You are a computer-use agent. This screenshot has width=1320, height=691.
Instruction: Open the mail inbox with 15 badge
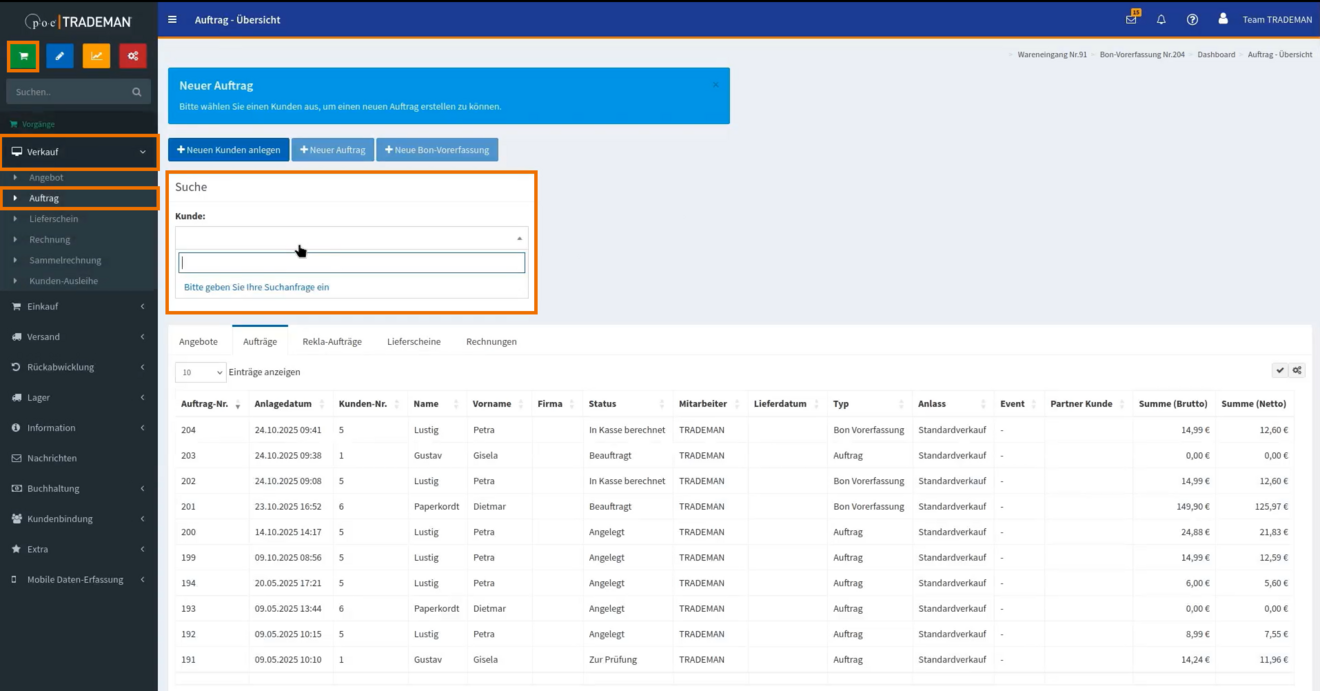point(1131,19)
